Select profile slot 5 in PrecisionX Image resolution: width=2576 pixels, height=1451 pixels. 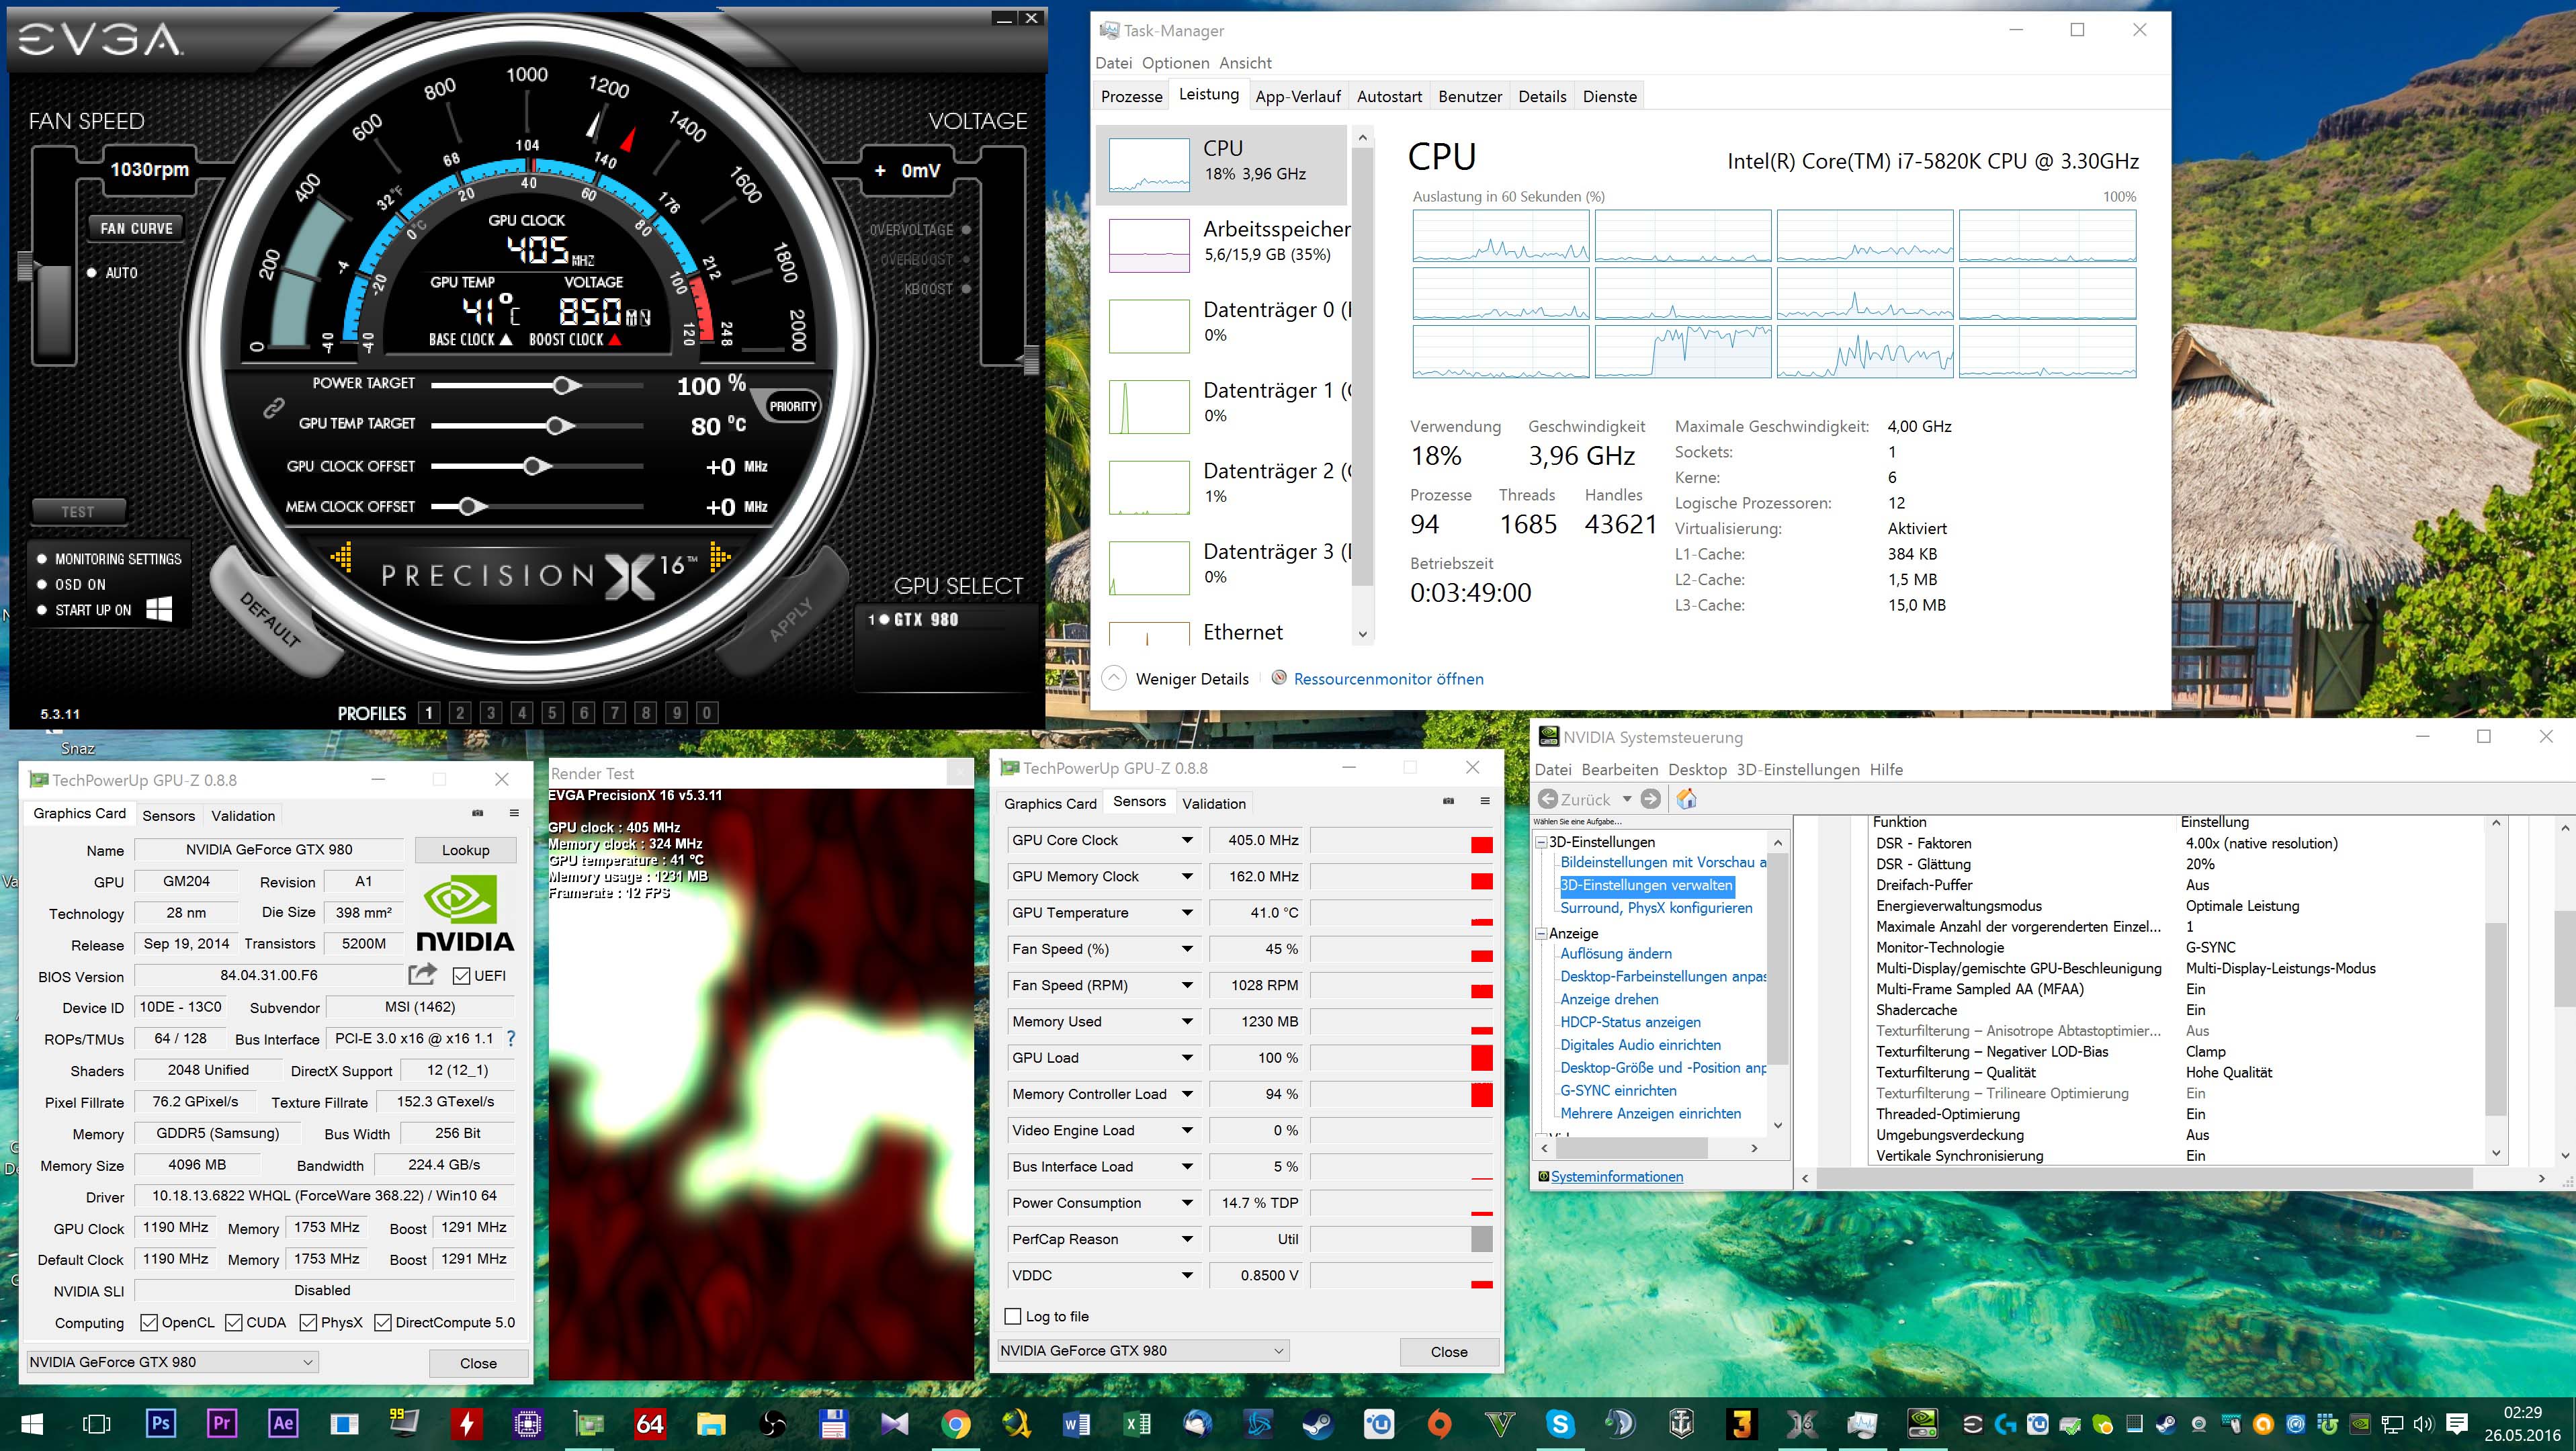coord(553,713)
